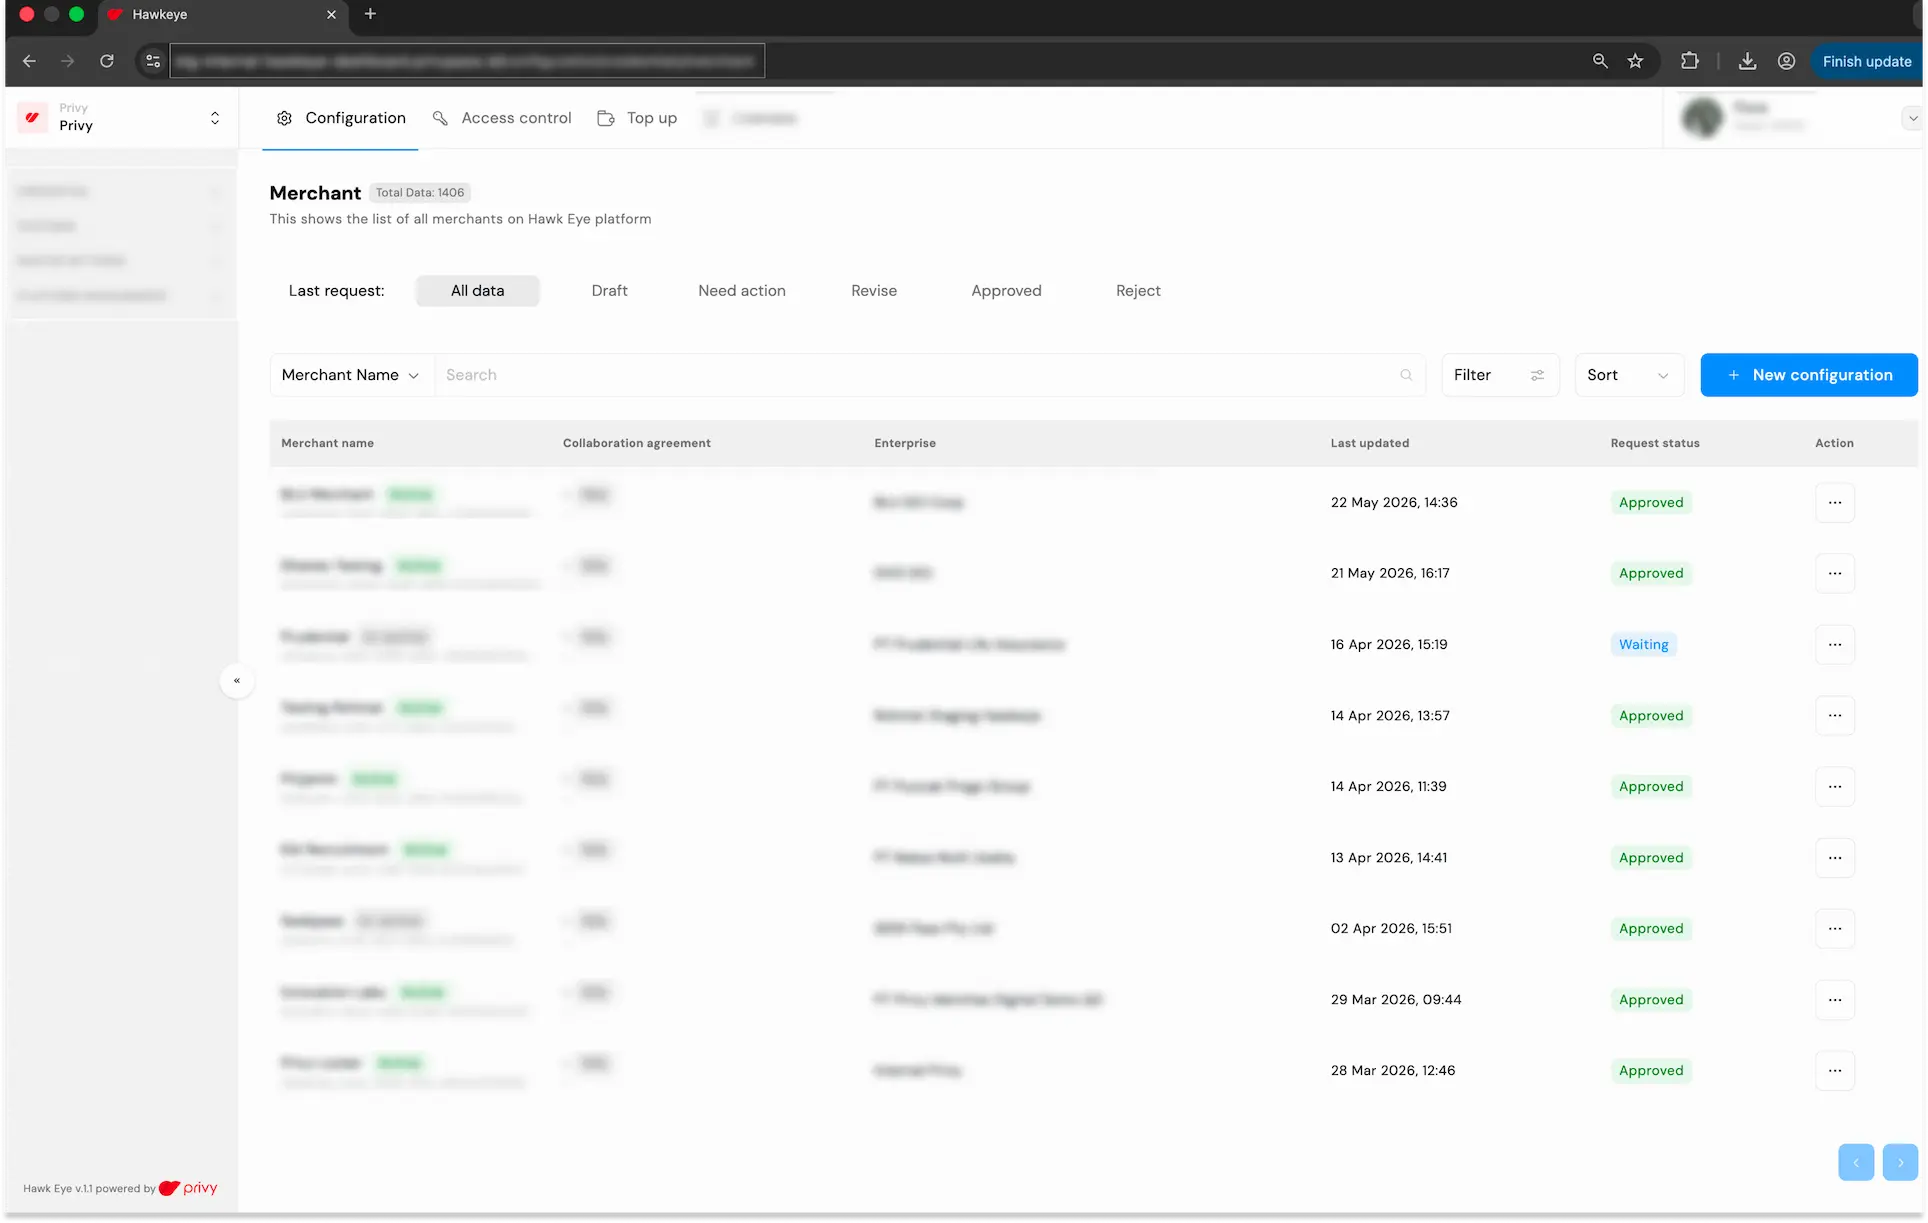Click the Request status column header
The width and height of the screenshot is (1928, 1223).
coord(1655,443)
